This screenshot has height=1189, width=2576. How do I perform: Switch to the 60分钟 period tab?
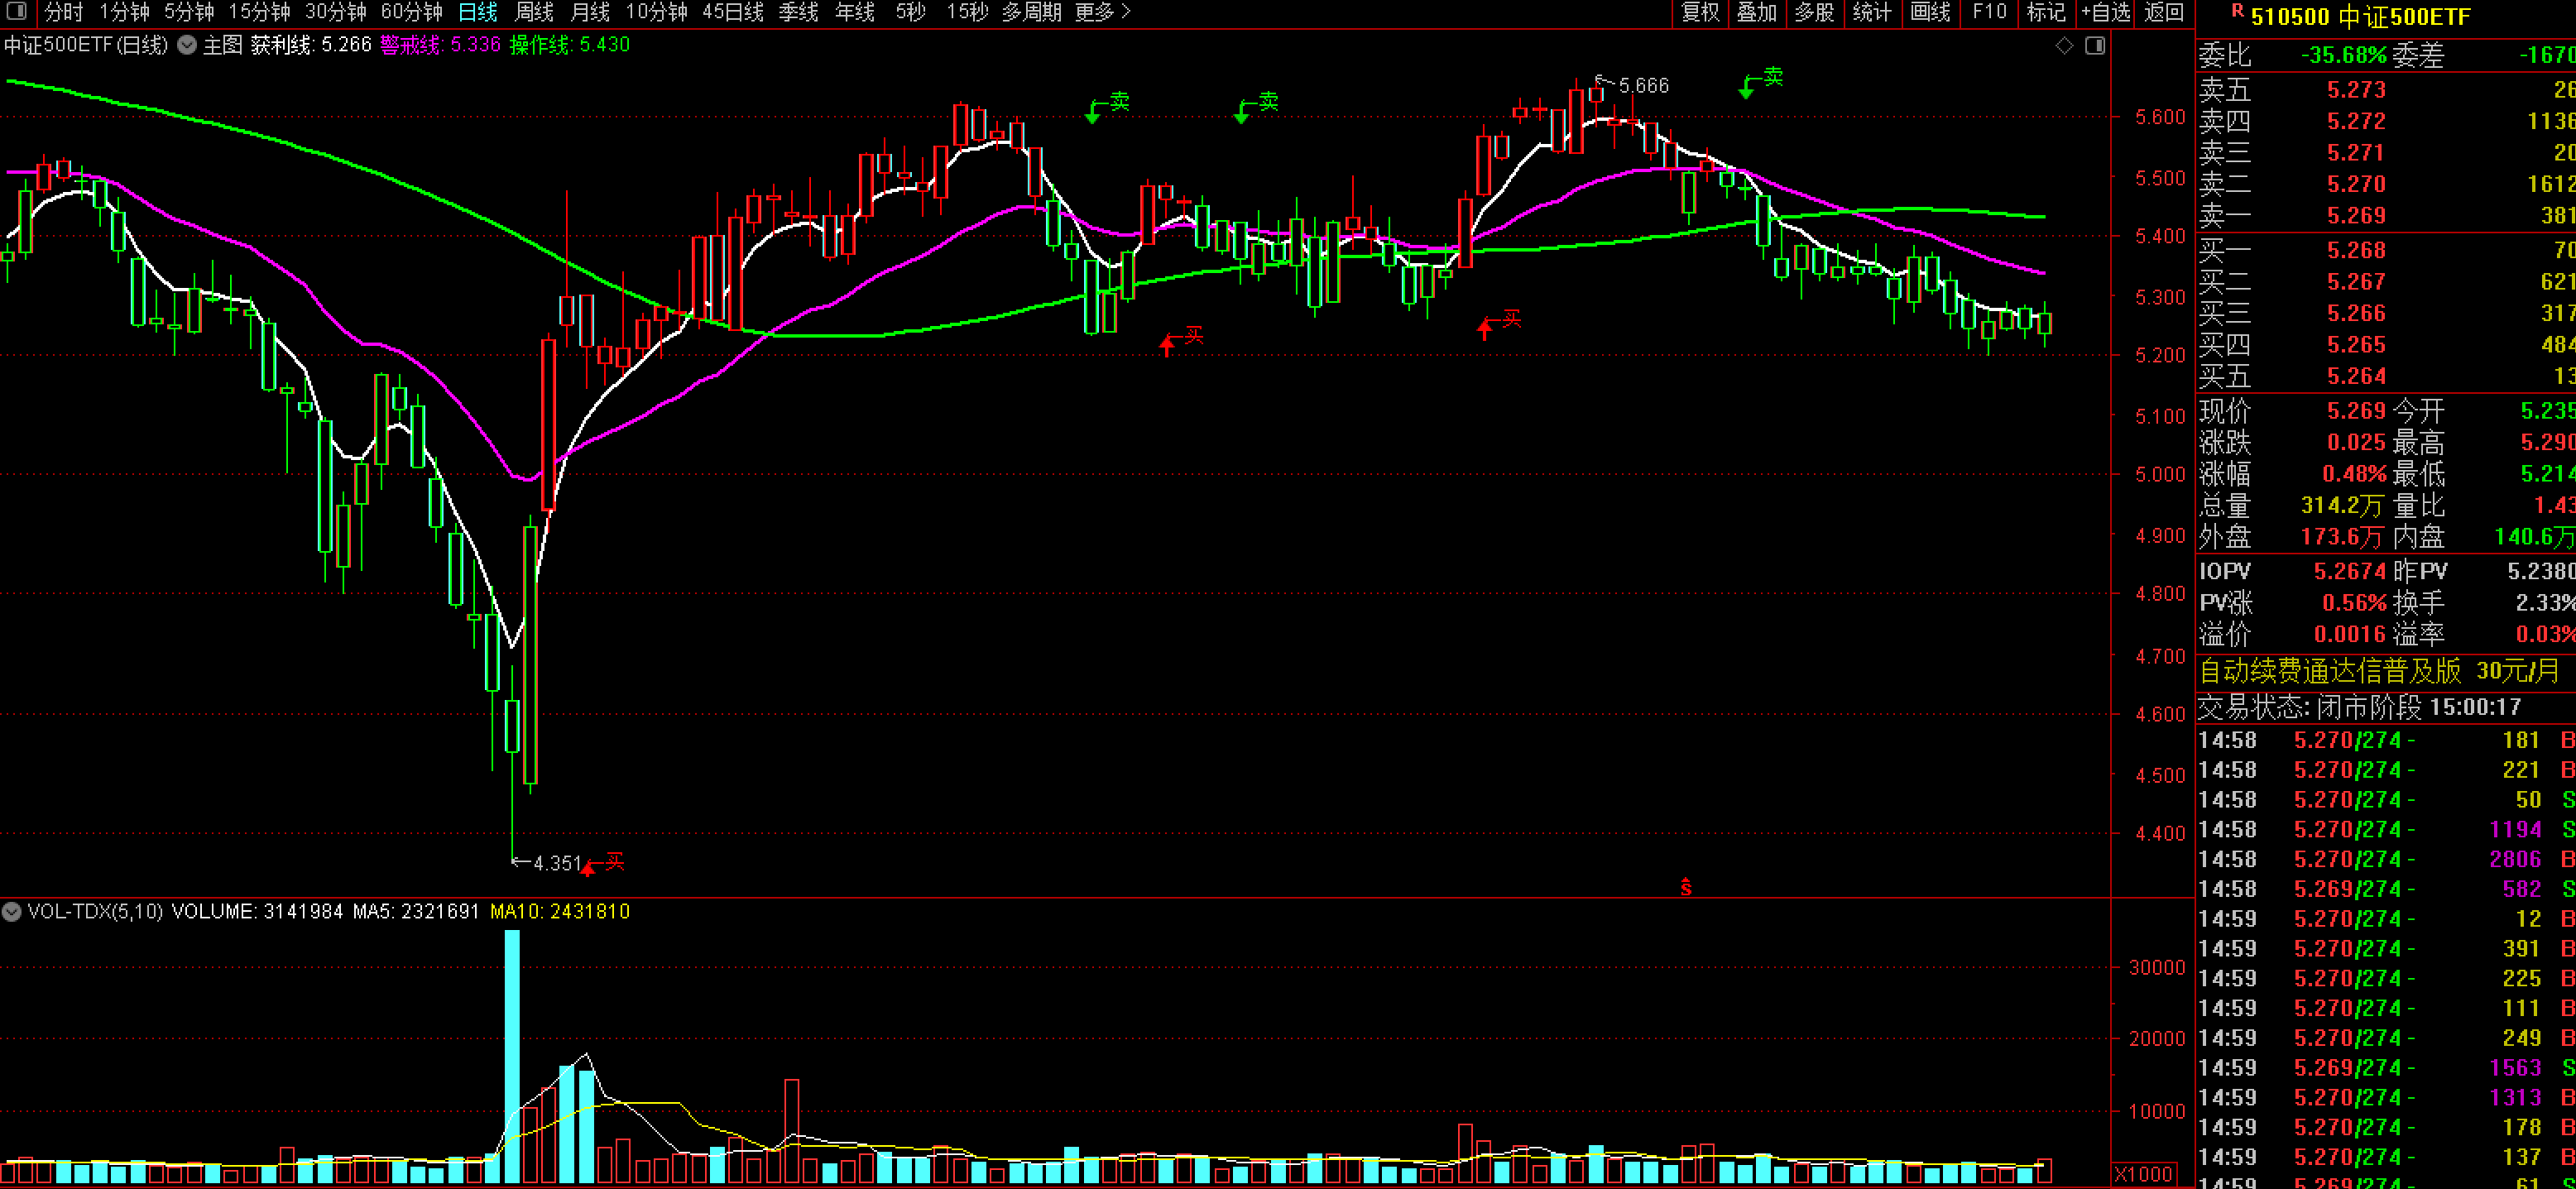411,12
